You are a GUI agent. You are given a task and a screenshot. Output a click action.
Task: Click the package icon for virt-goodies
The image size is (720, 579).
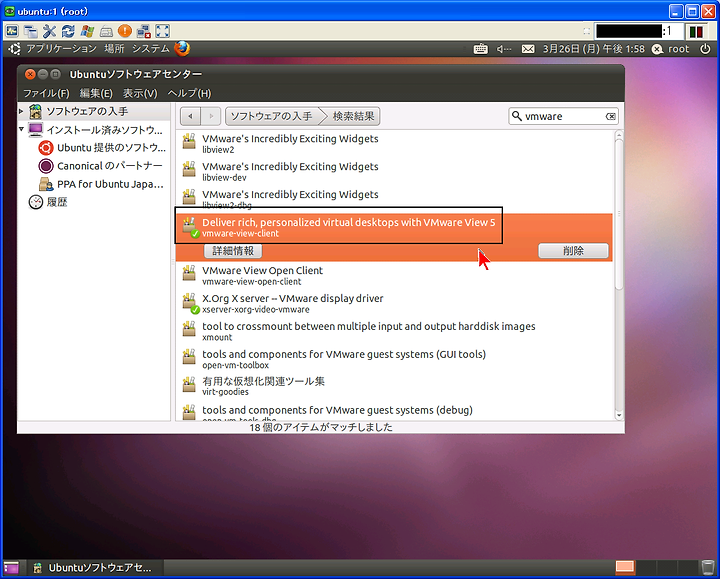[189, 385]
